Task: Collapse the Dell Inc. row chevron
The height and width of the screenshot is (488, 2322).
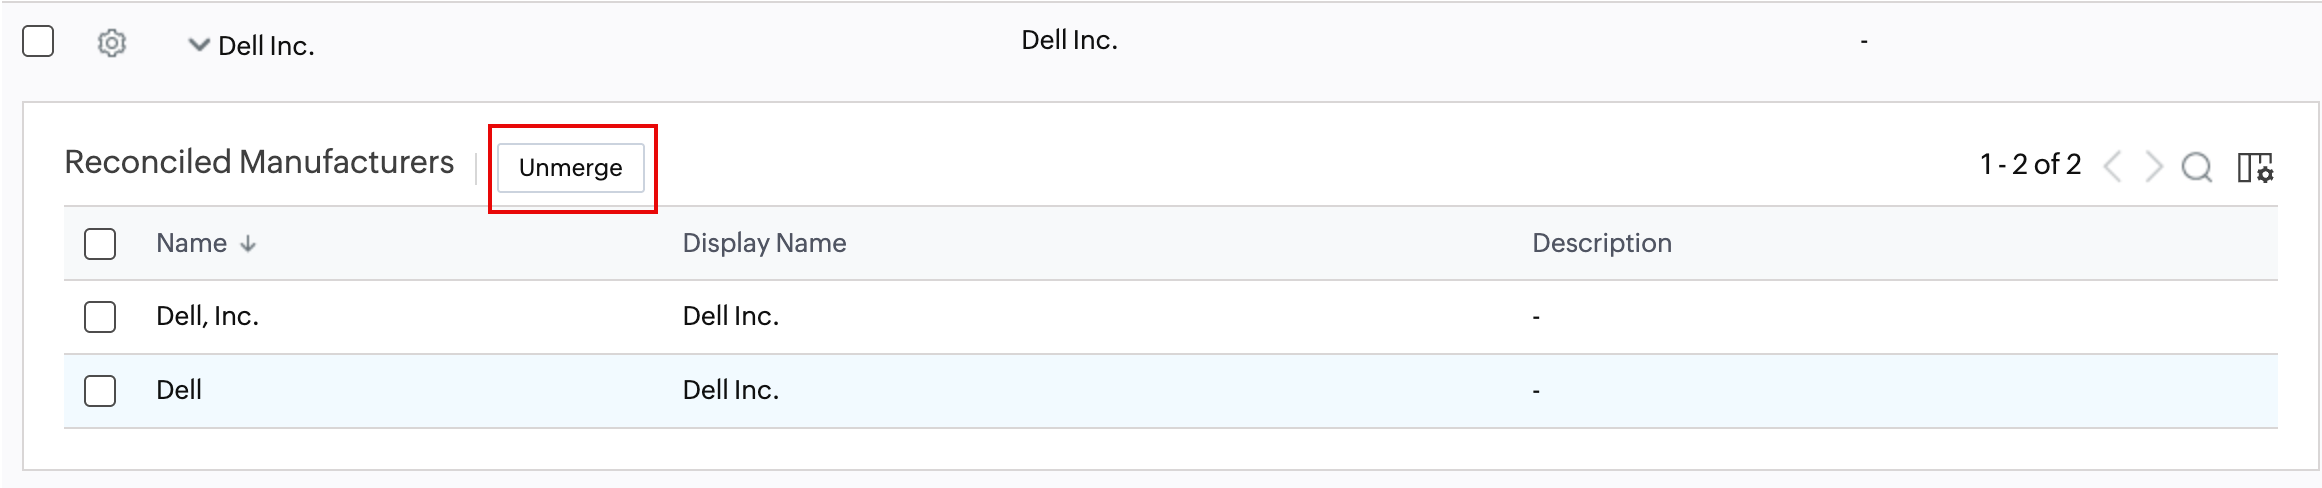Action: [x=199, y=45]
